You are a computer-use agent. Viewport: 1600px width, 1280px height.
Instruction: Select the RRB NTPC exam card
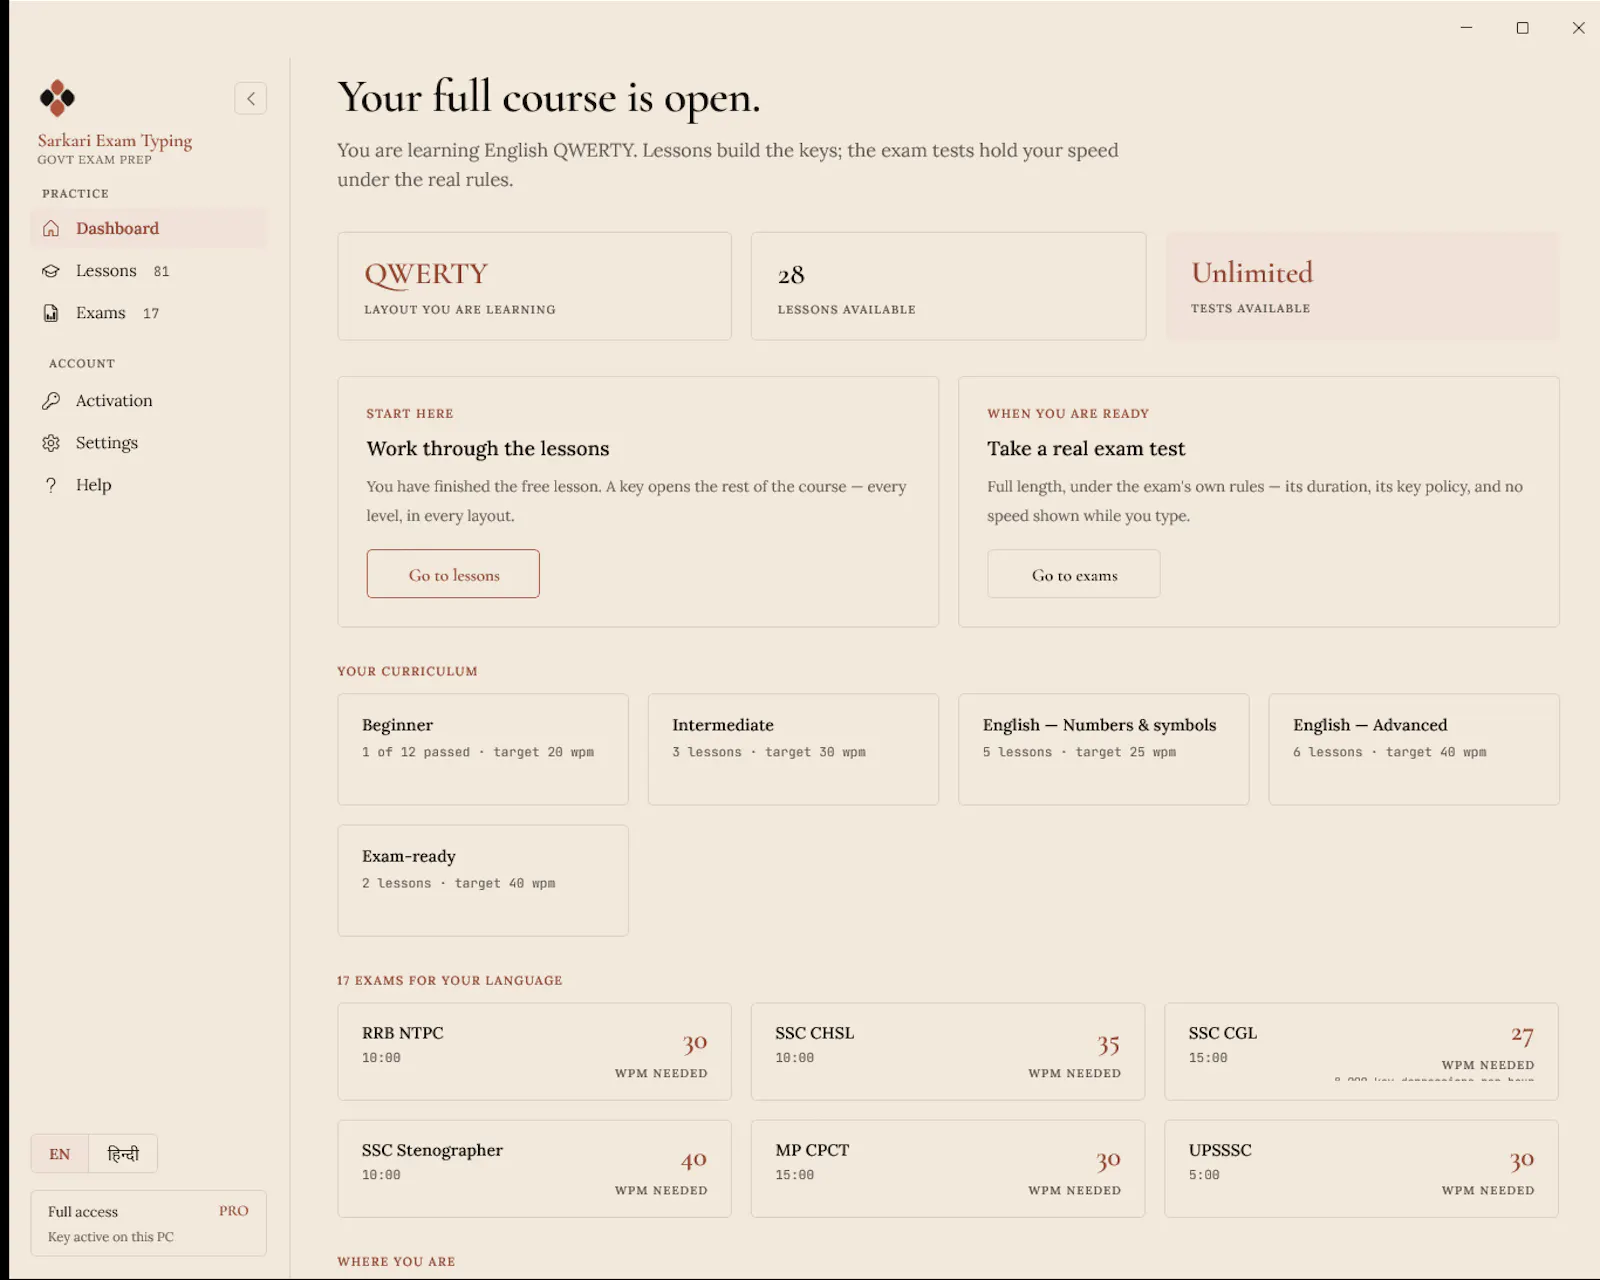pos(534,1052)
